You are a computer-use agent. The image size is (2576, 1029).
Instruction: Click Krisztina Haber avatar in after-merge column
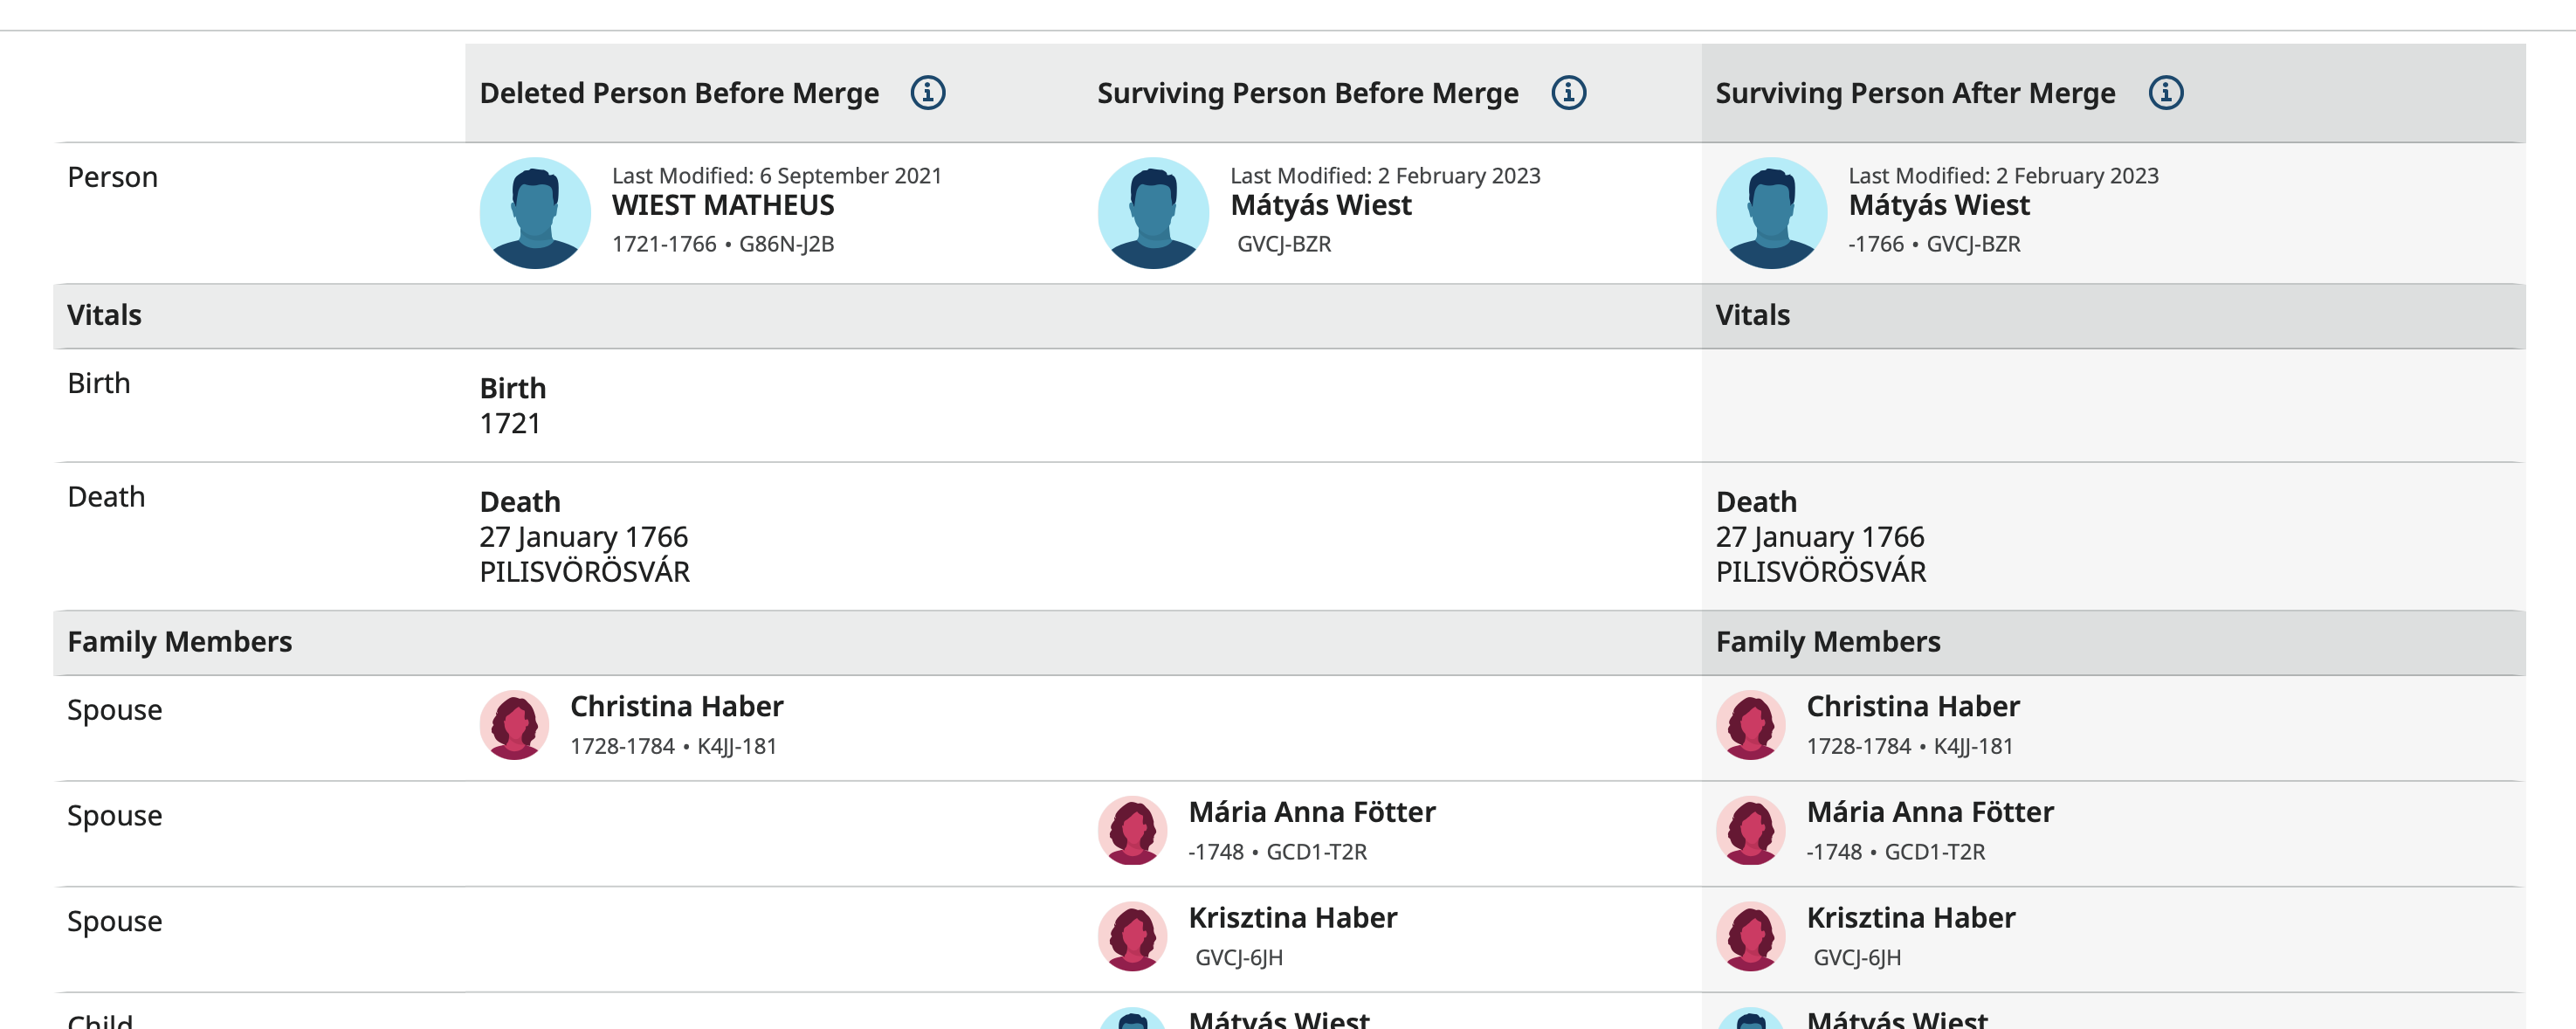coord(1750,937)
